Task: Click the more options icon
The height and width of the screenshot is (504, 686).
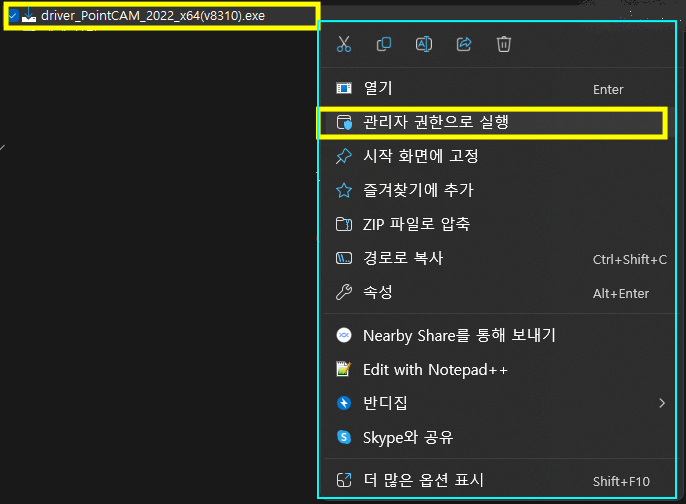Action: point(344,480)
